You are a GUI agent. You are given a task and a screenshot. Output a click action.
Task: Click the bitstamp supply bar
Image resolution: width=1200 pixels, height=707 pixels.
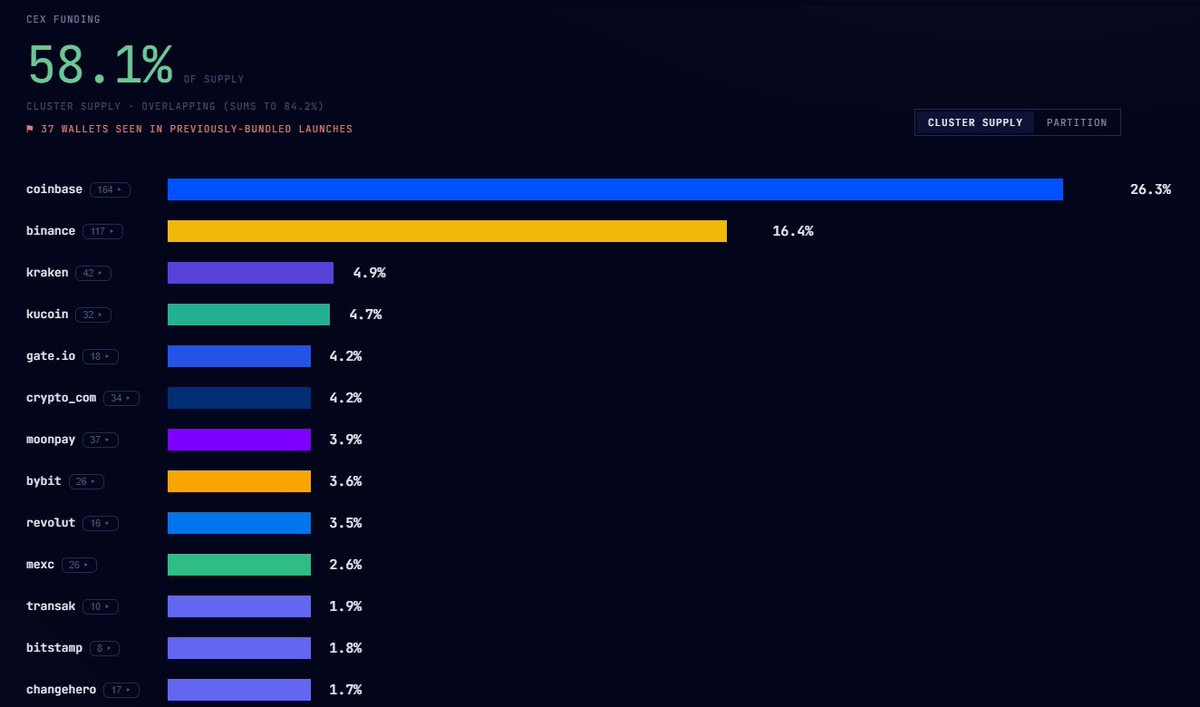tap(239, 648)
